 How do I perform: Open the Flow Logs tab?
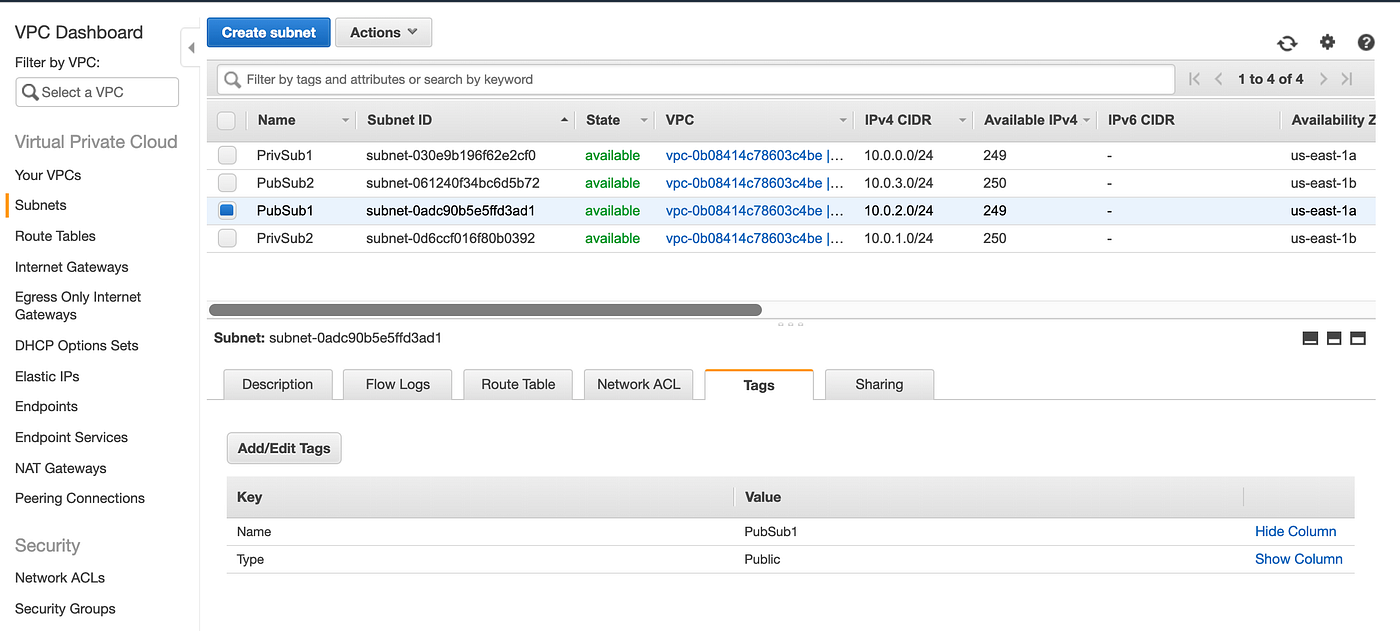397,384
